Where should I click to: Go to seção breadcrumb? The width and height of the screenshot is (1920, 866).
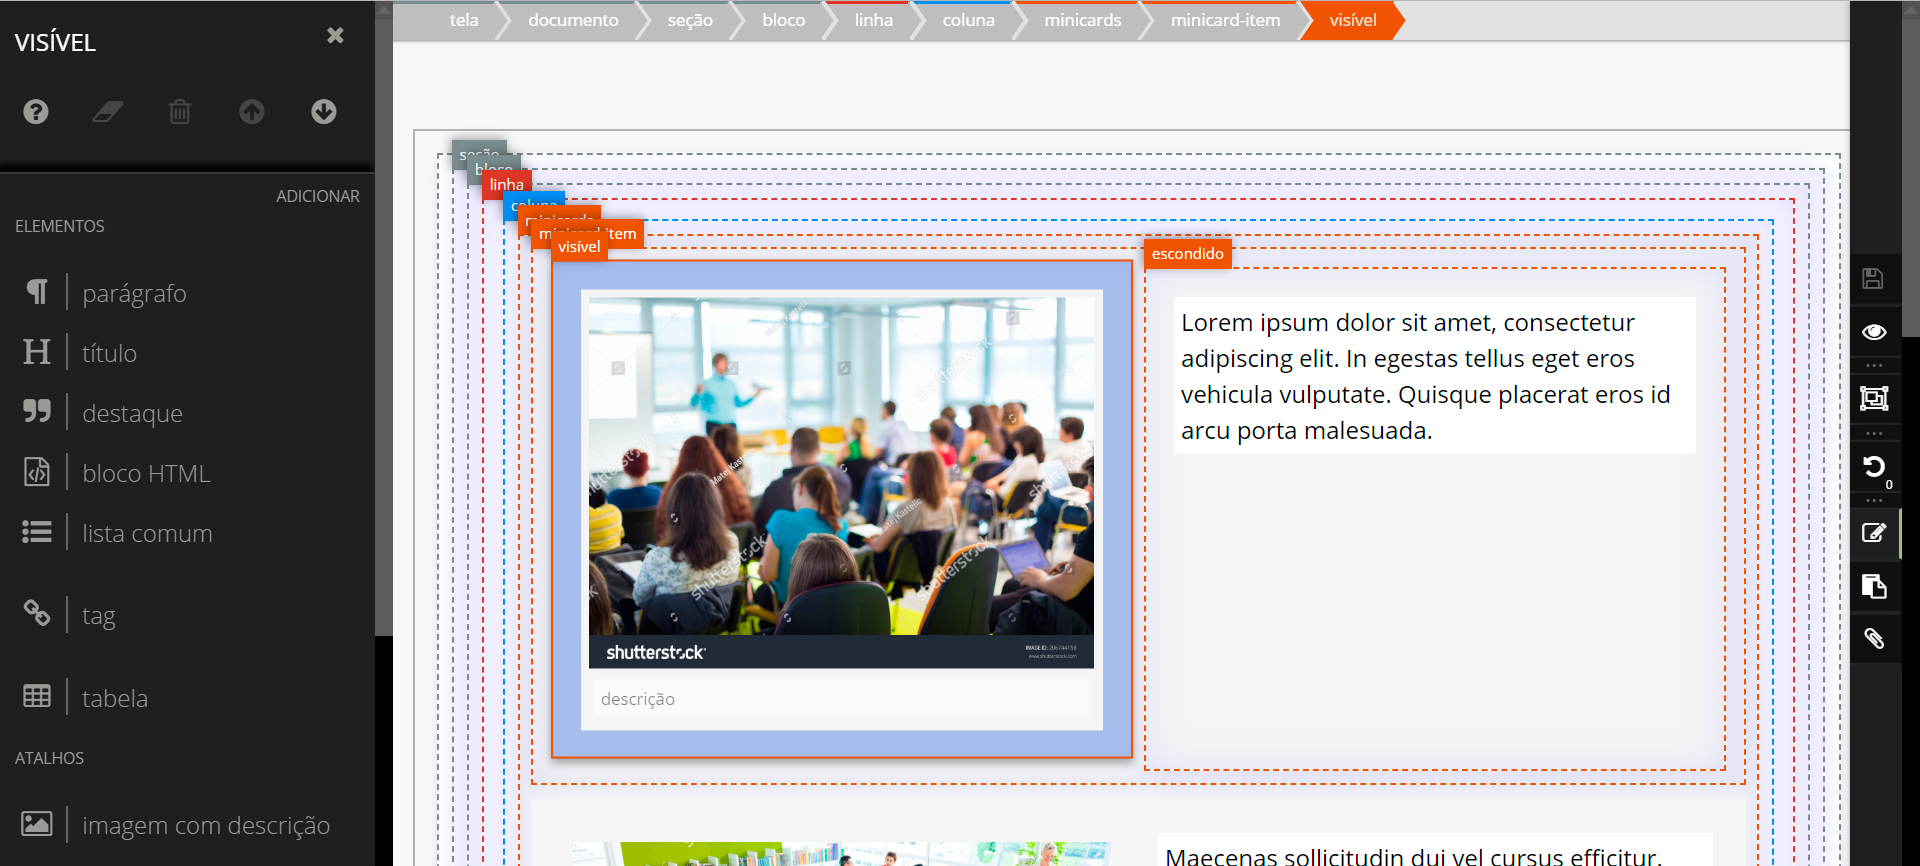690,20
